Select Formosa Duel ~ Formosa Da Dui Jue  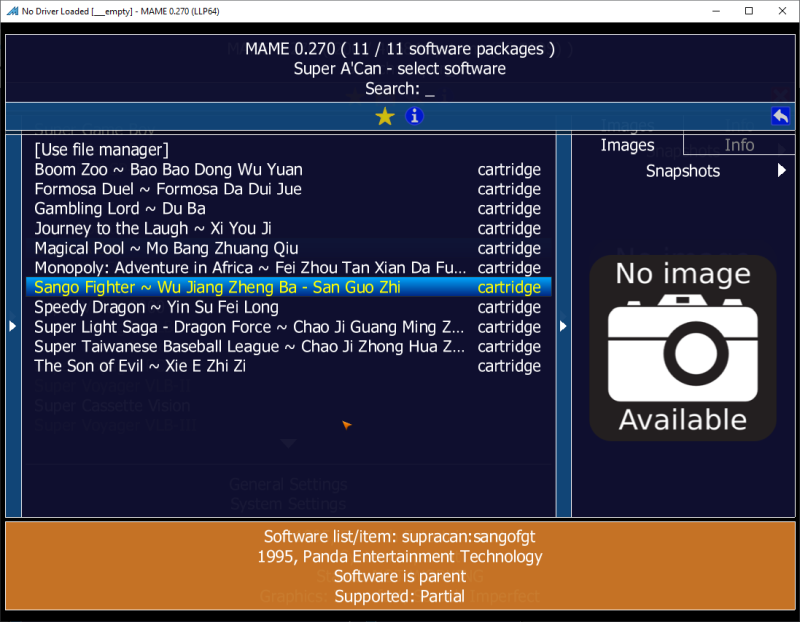pos(288,189)
